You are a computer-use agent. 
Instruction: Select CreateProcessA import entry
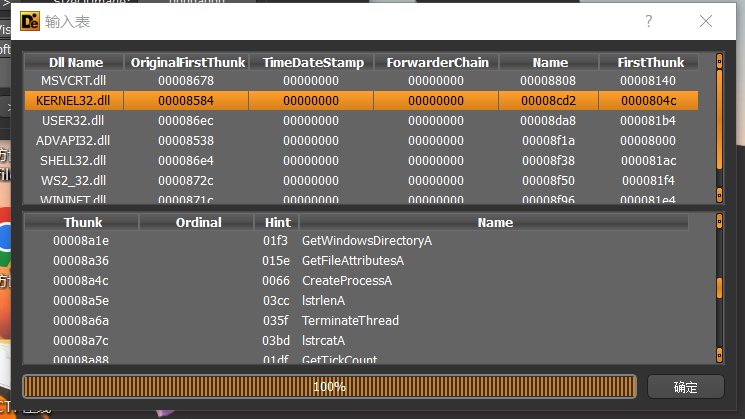click(x=356, y=281)
